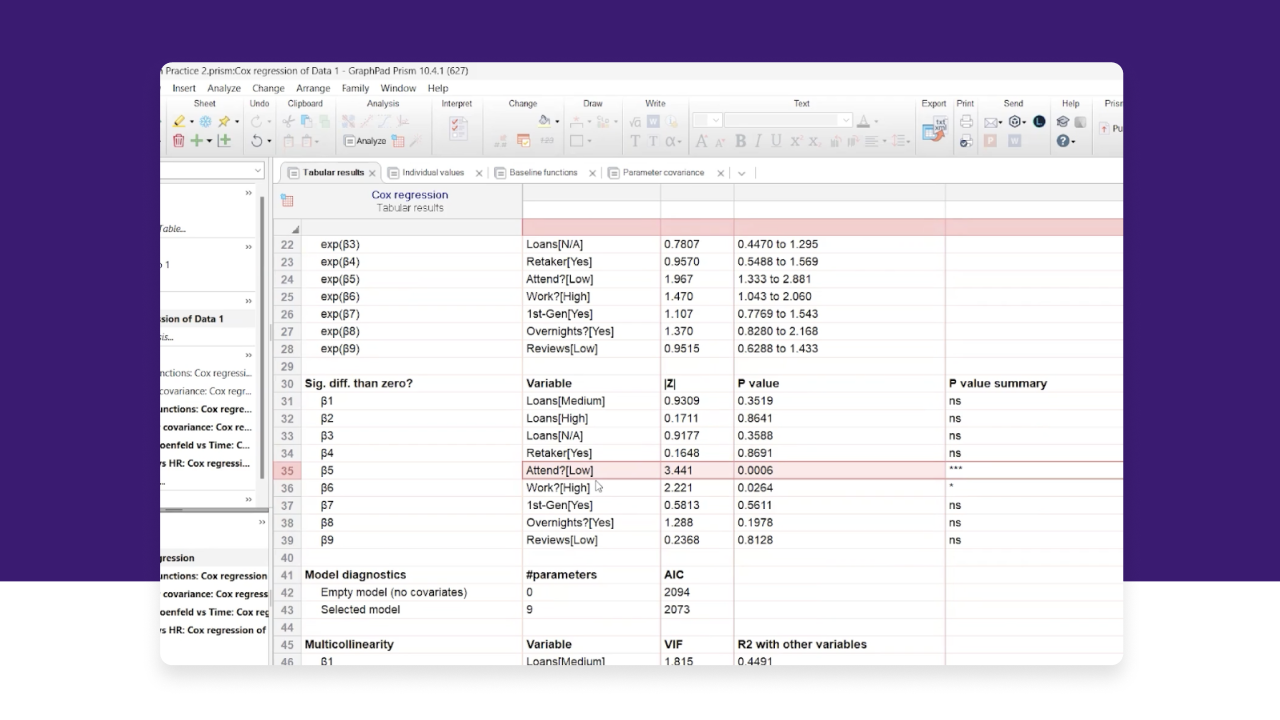Image resolution: width=1280 pixels, height=720 pixels.
Task: Click the snowflake freeze sheet icon
Action: [206, 121]
